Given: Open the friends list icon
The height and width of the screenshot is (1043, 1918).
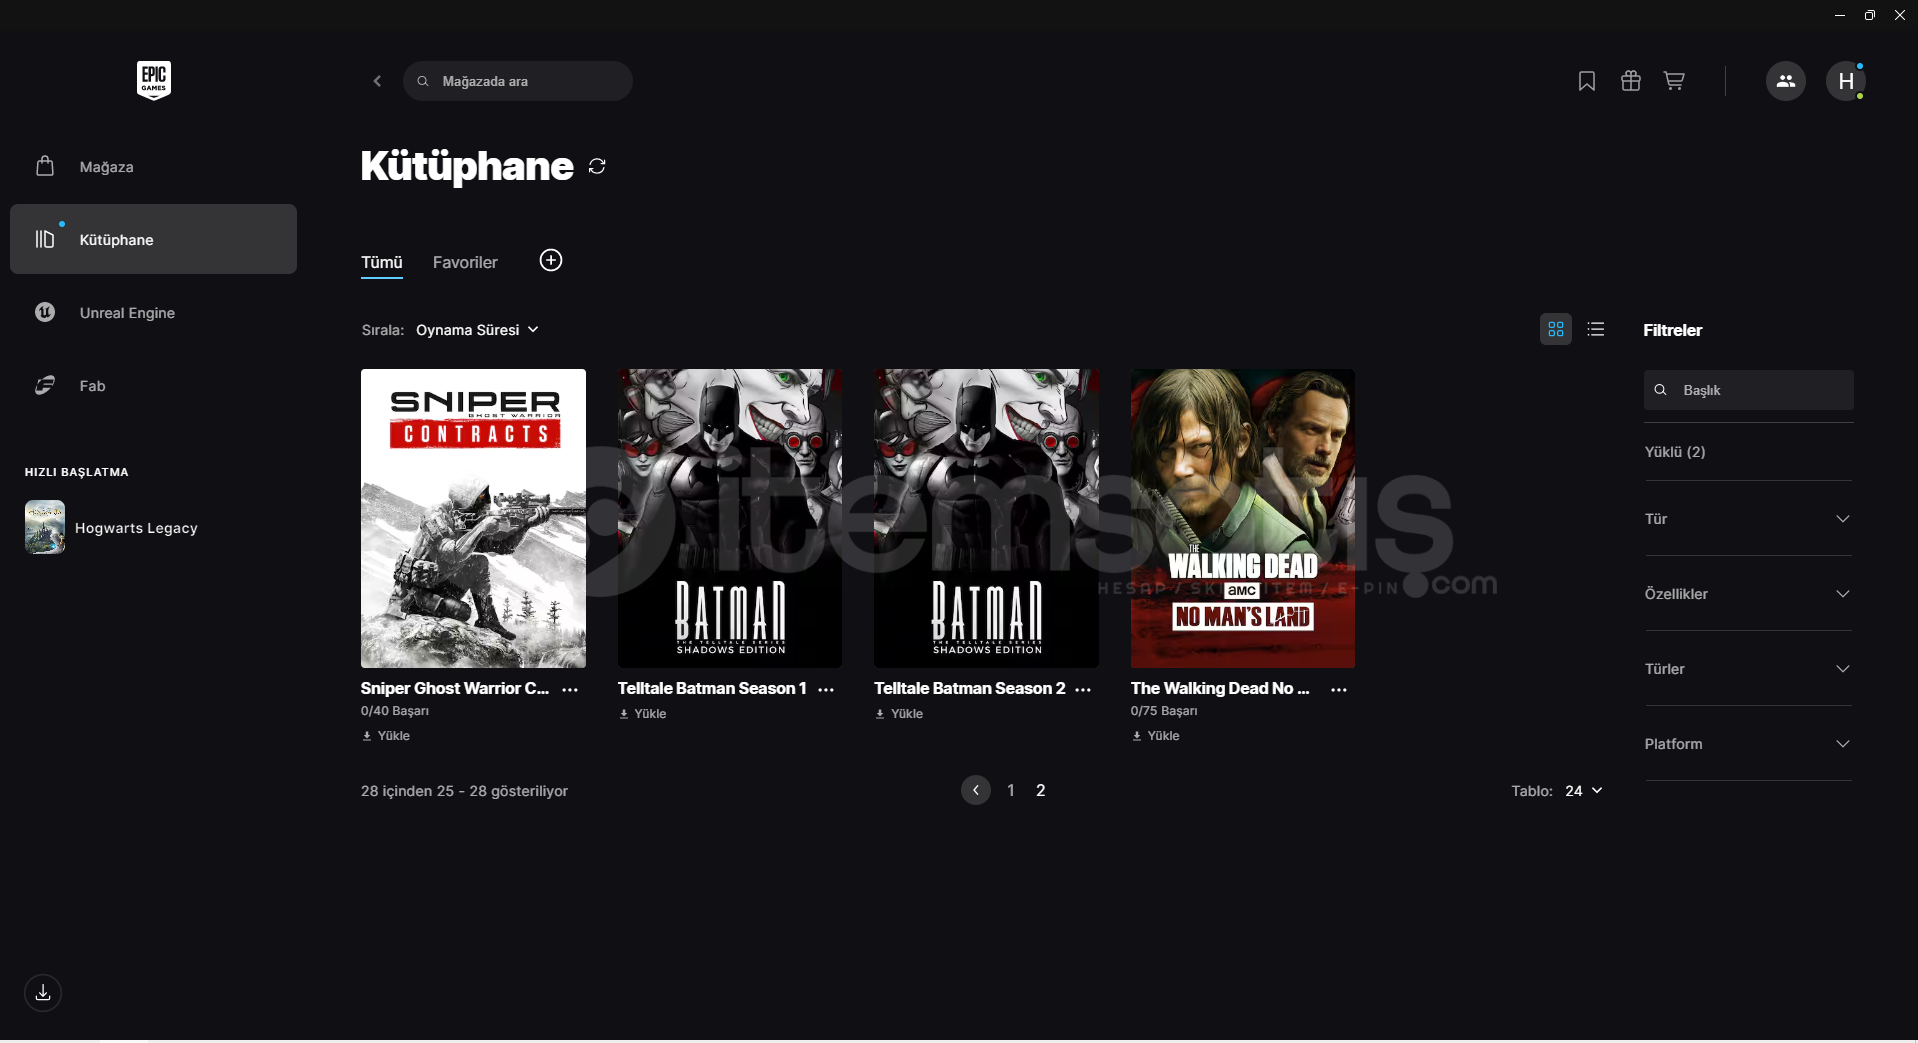Looking at the screenshot, I should tap(1786, 81).
